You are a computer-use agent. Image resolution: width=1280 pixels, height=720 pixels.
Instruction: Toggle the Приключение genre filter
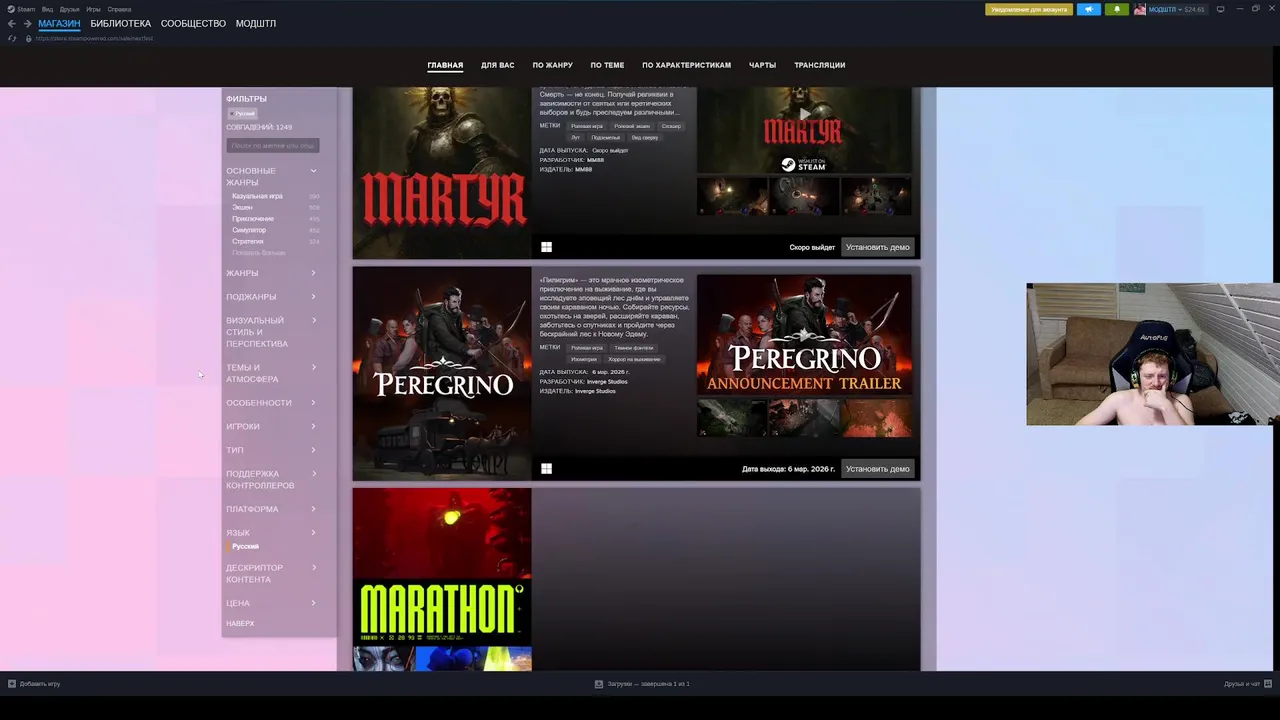pos(253,219)
